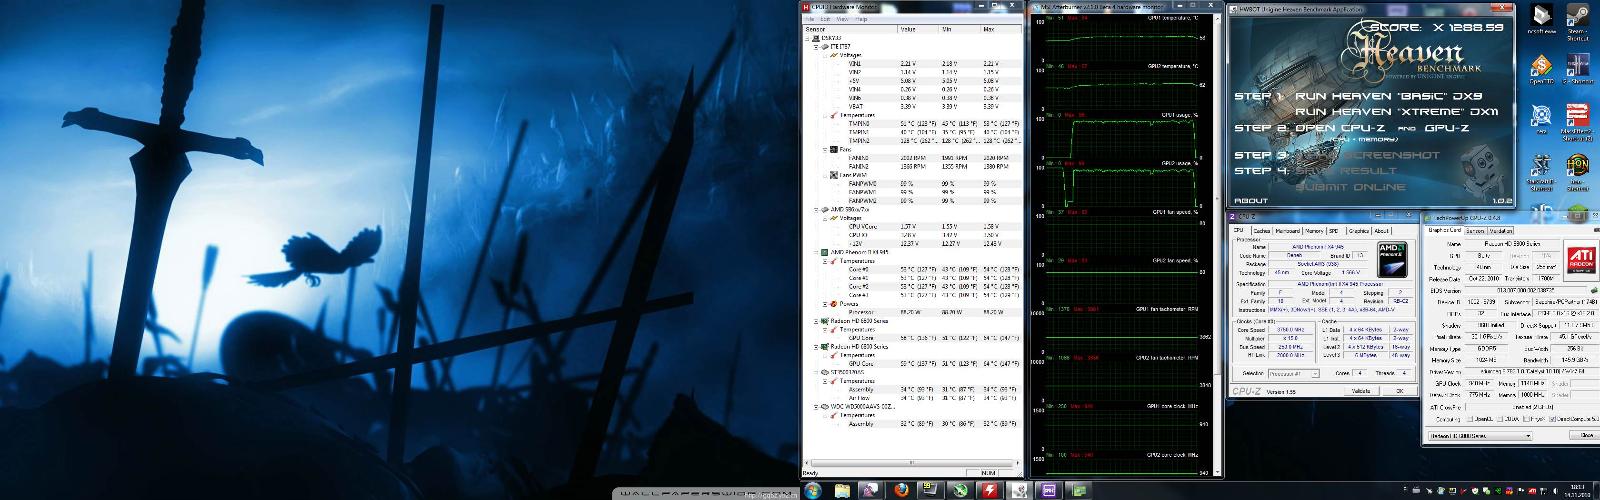Viewport: 1600px width, 500px height.
Task: Click the Powers flame icon in HWMonitor
Action: [x=834, y=303]
